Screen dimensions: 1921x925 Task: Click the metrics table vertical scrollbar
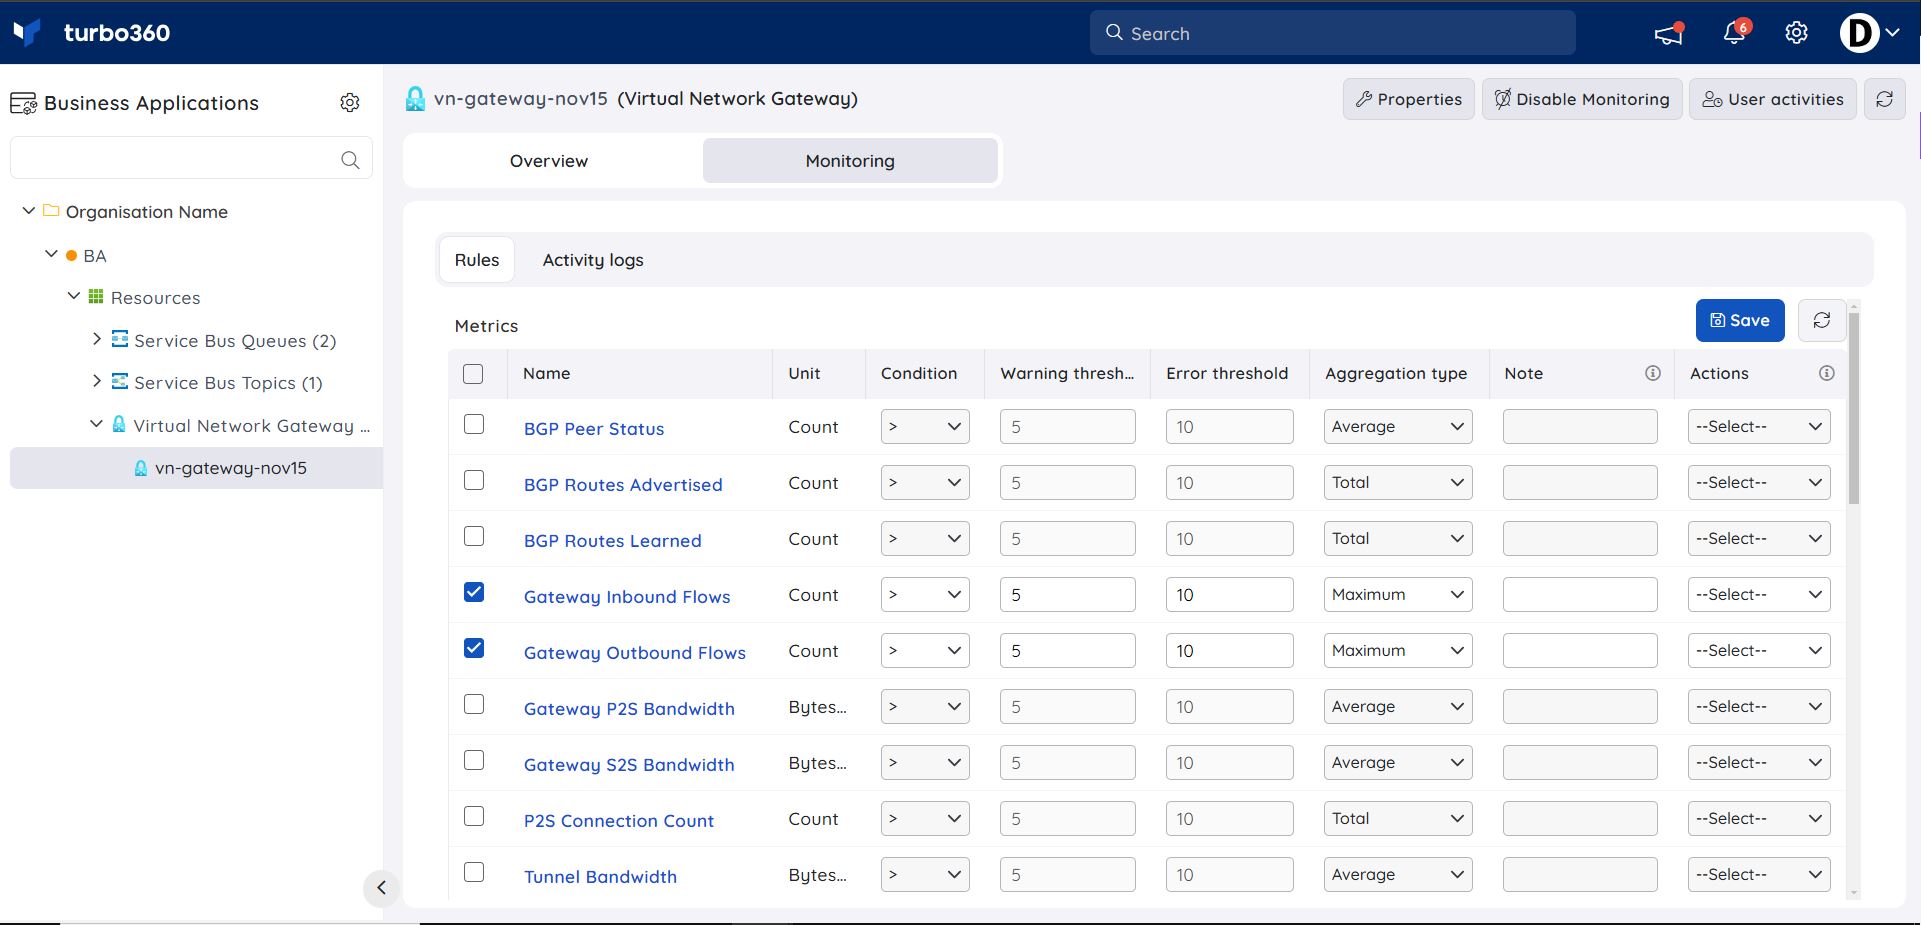point(1854,408)
